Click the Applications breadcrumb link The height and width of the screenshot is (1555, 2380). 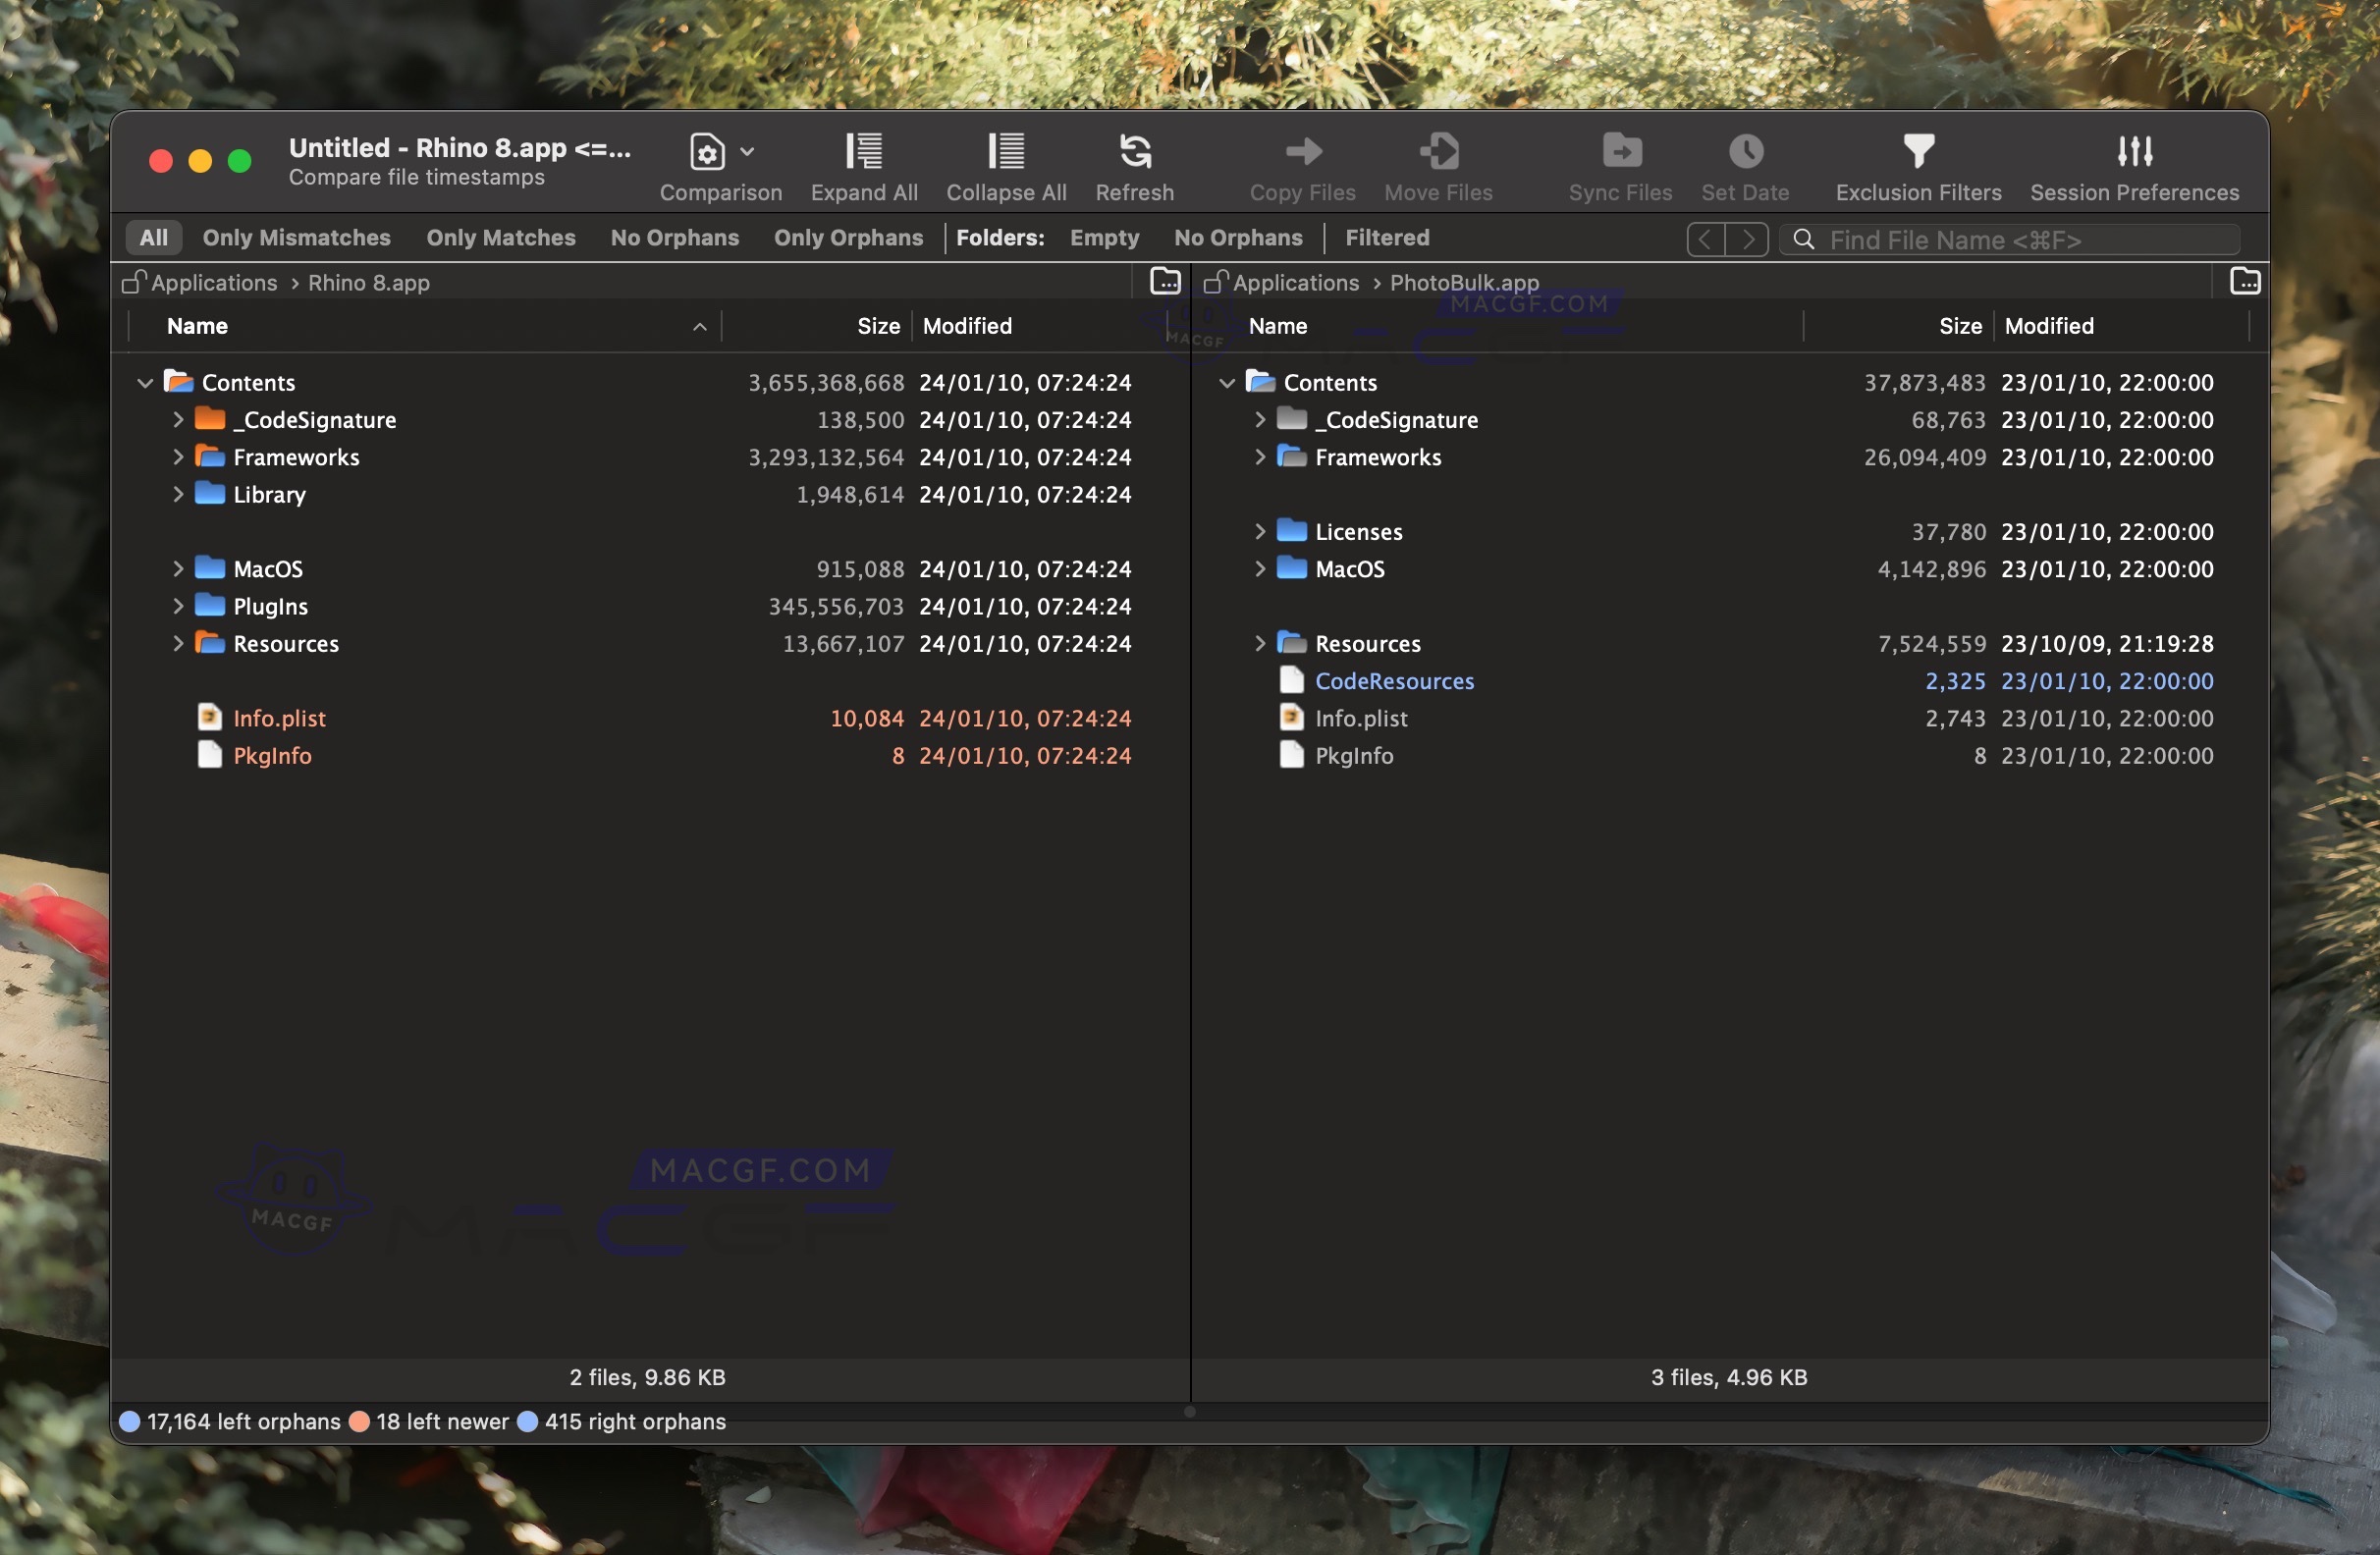tap(210, 282)
